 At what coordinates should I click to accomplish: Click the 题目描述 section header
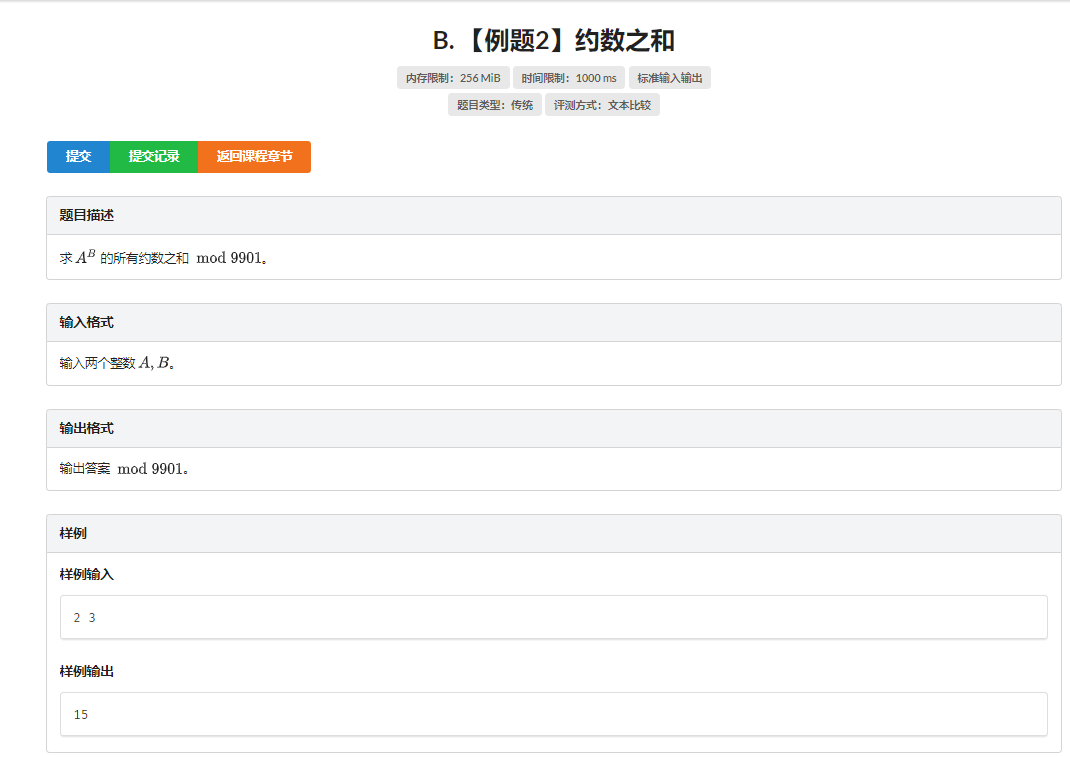tap(553, 216)
